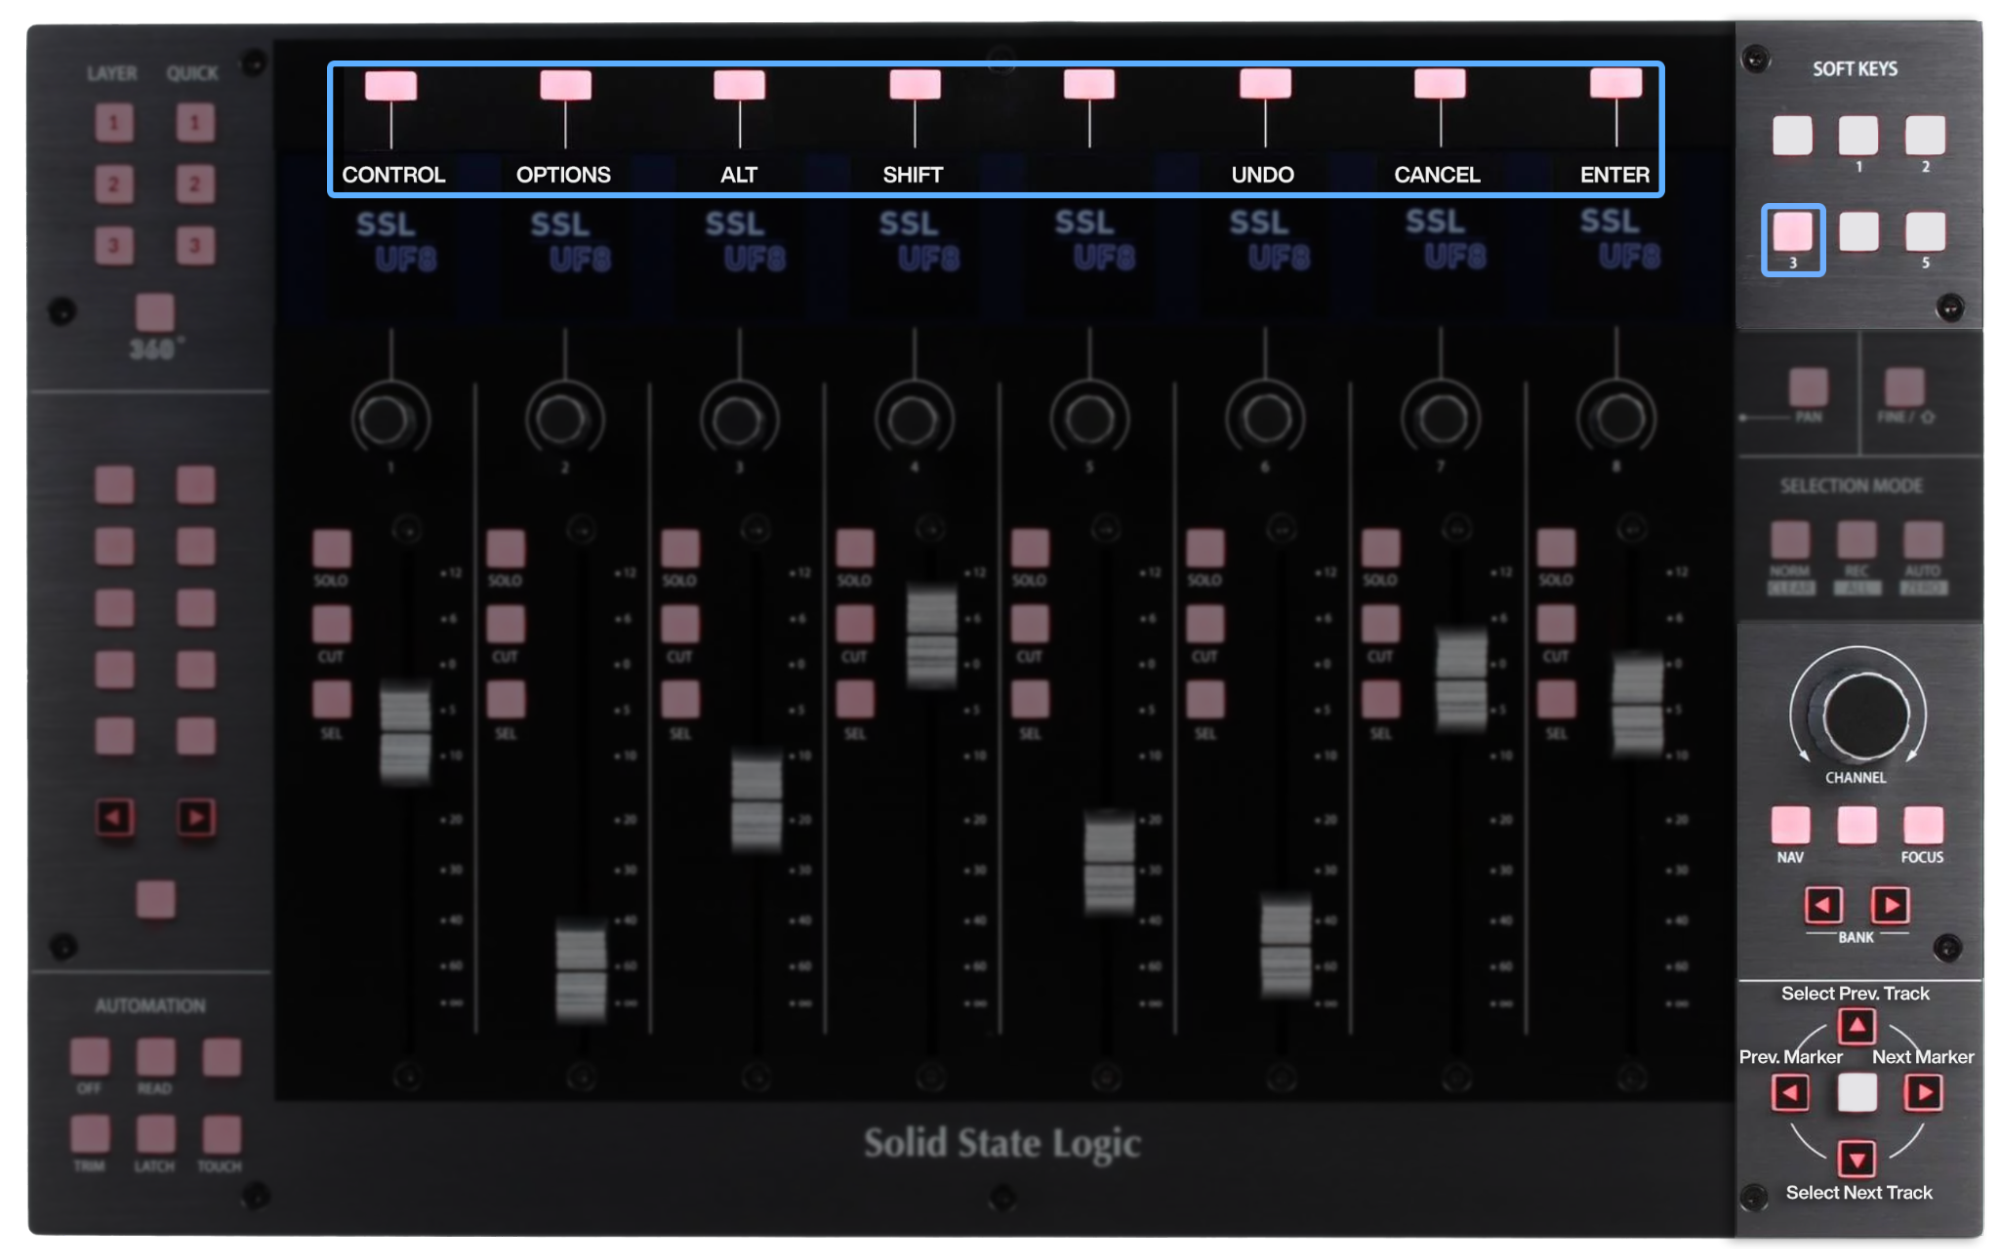The width and height of the screenshot is (1999, 1250).
Task: Click the center cursor button between arrows
Action: [1857, 1093]
